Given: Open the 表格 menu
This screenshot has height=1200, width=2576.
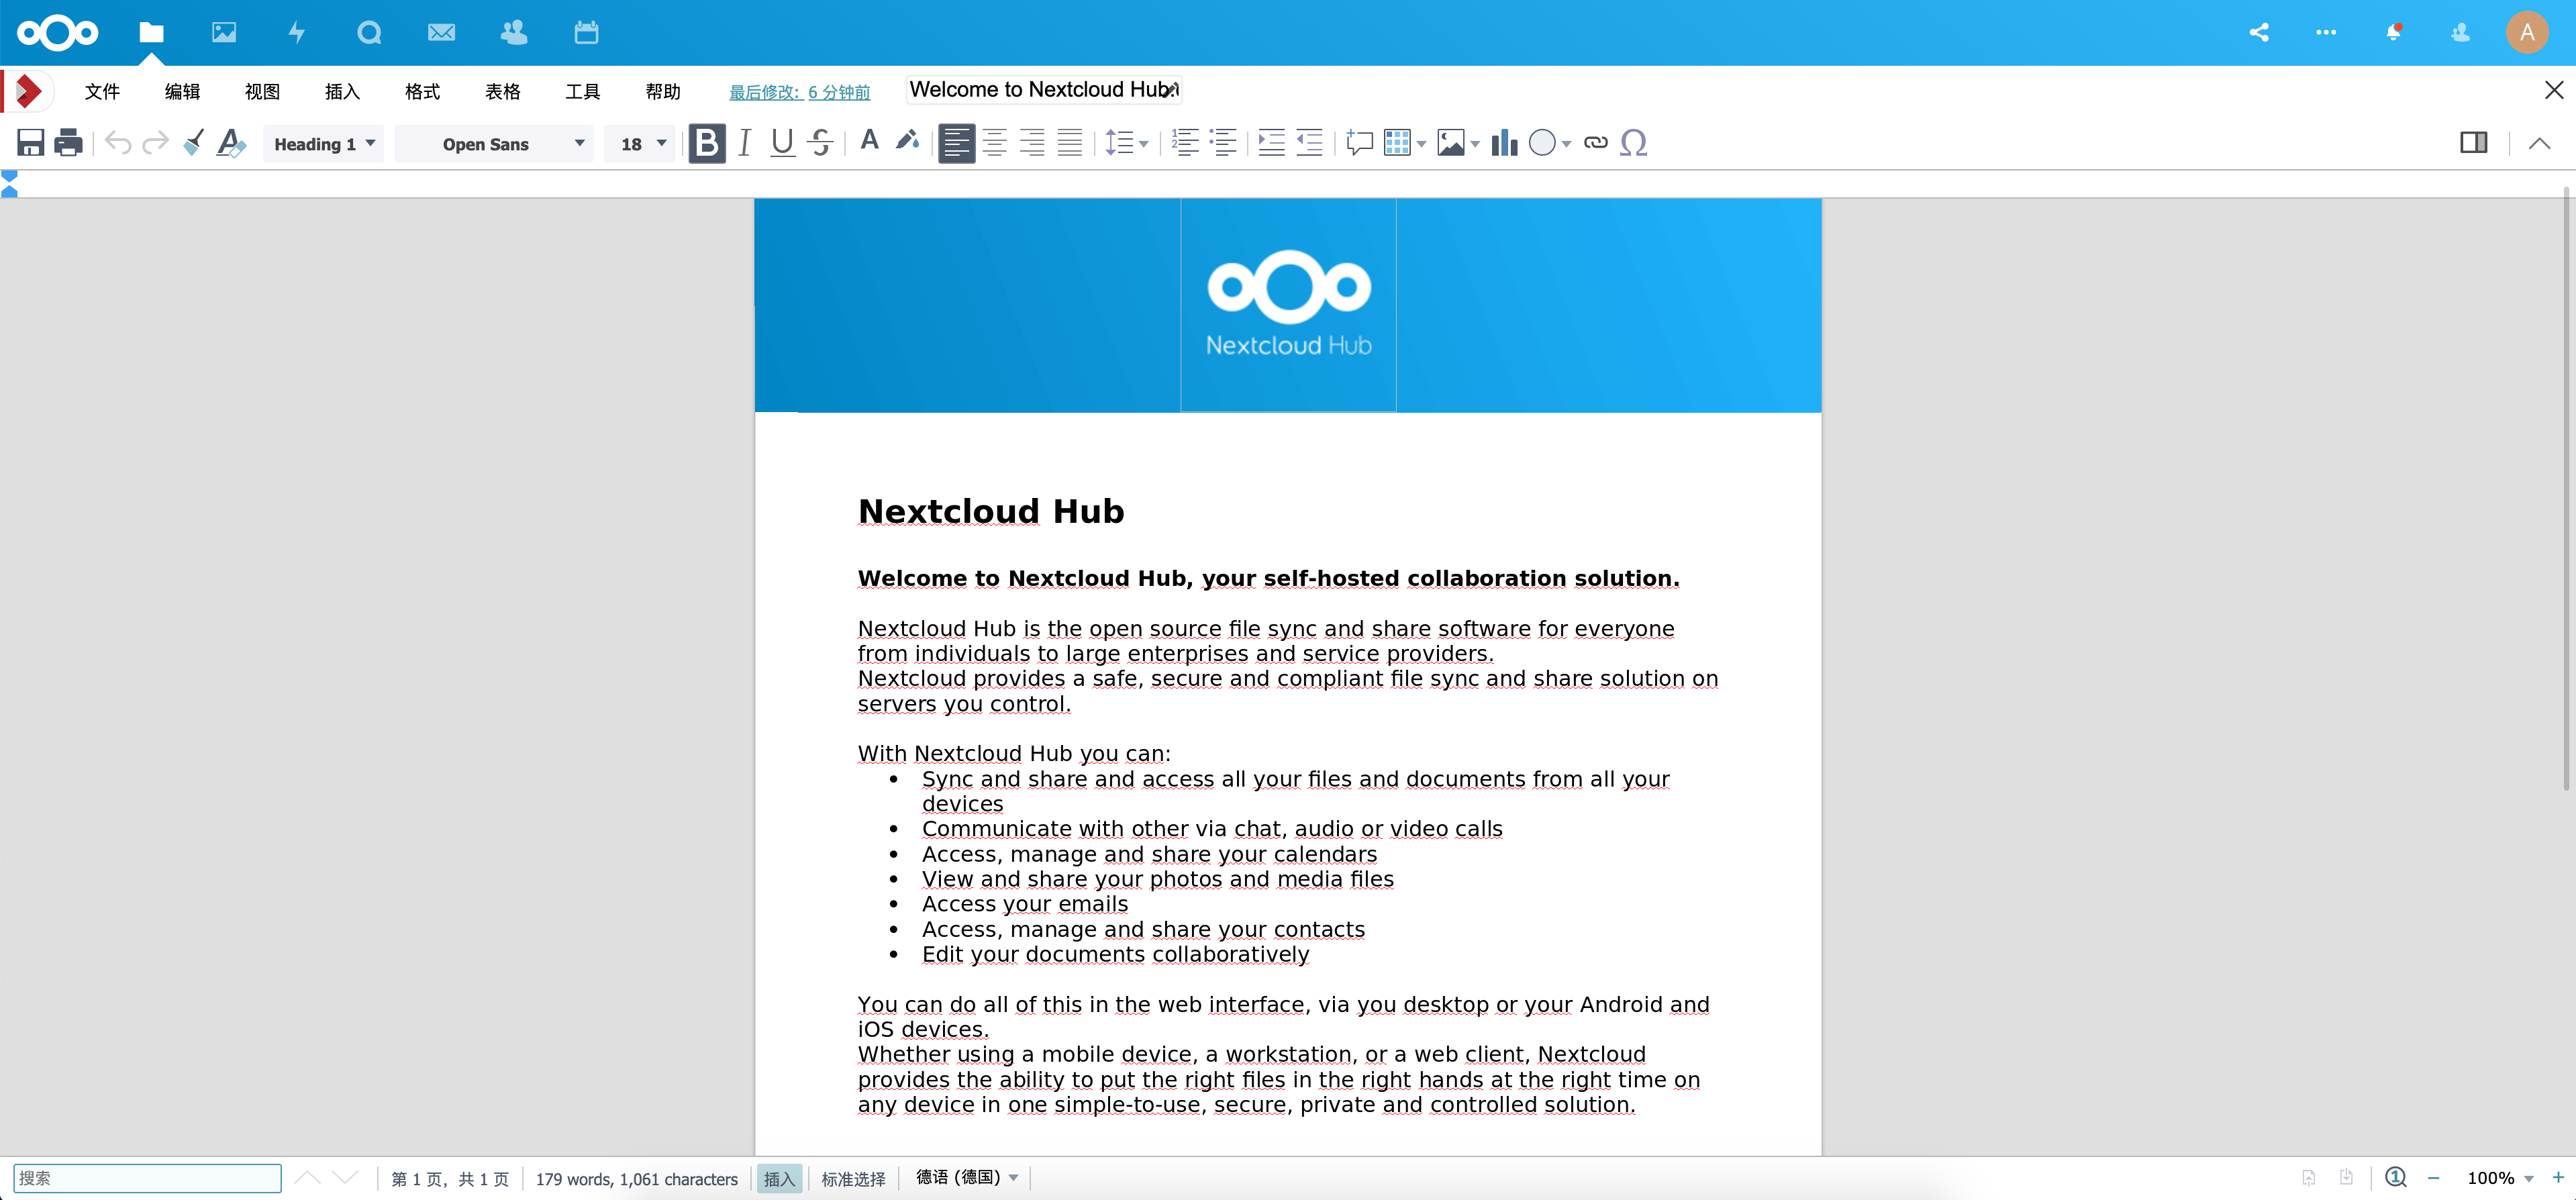Looking at the screenshot, I should (502, 91).
